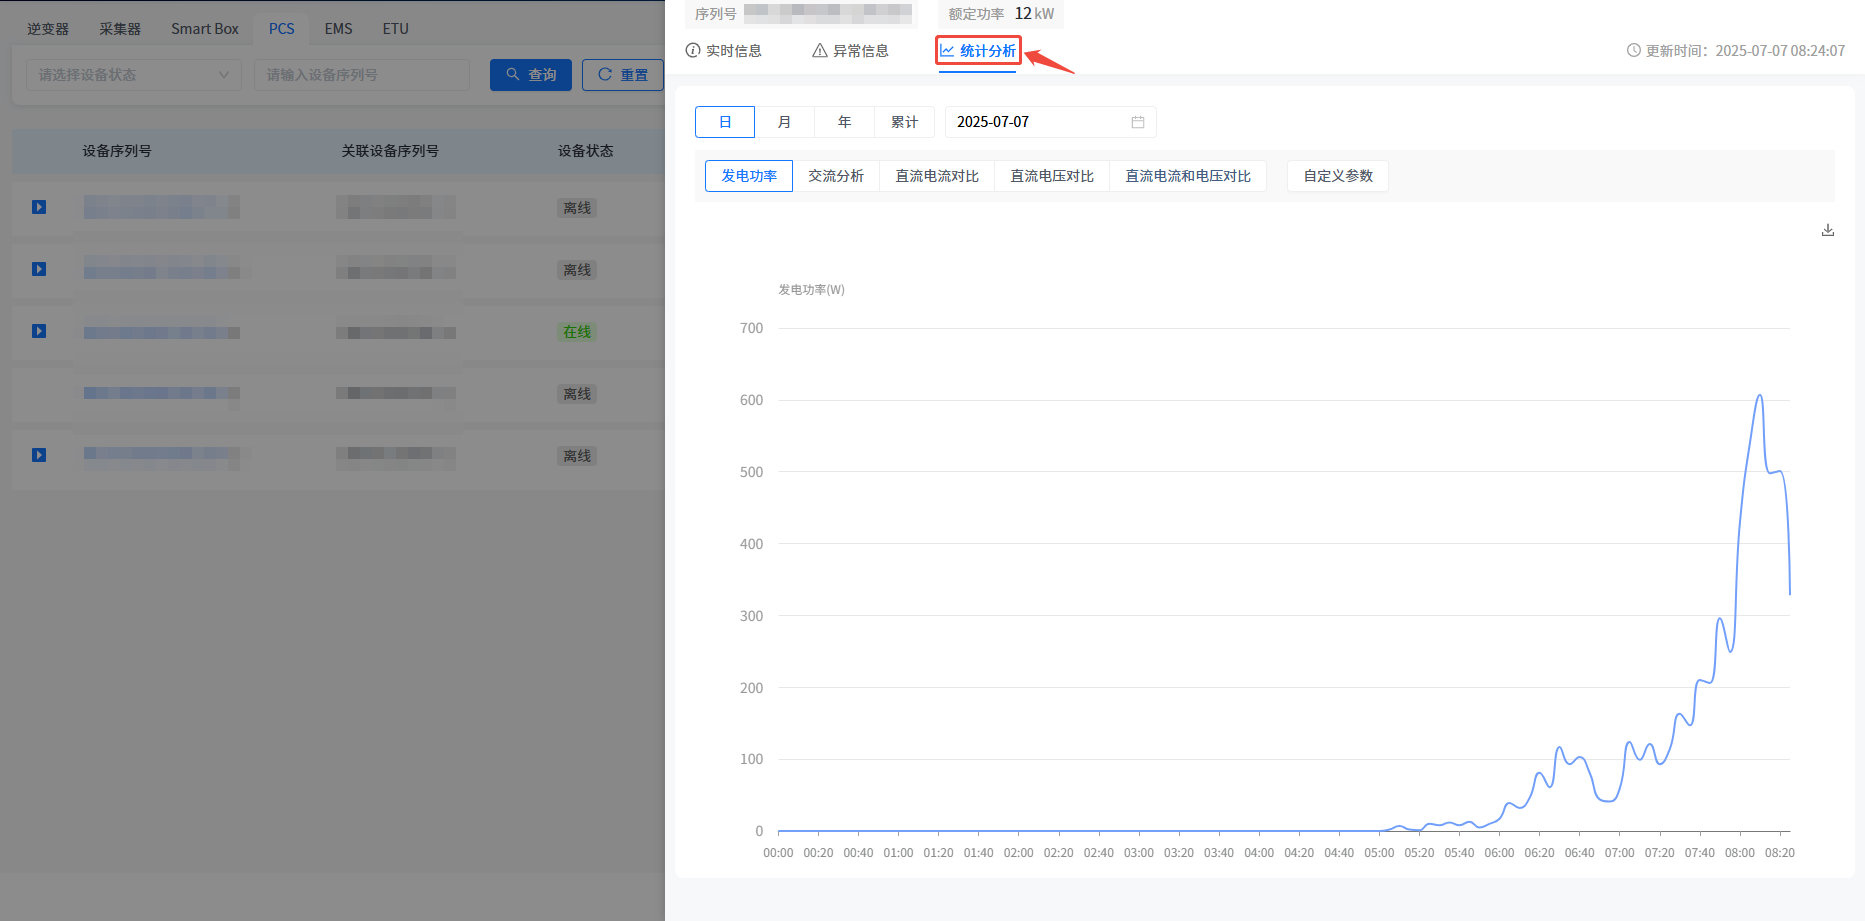Image resolution: width=1865 pixels, height=921 pixels.
Task: Select the 累计 (cumulative) period option
Action: coord(904,122)
